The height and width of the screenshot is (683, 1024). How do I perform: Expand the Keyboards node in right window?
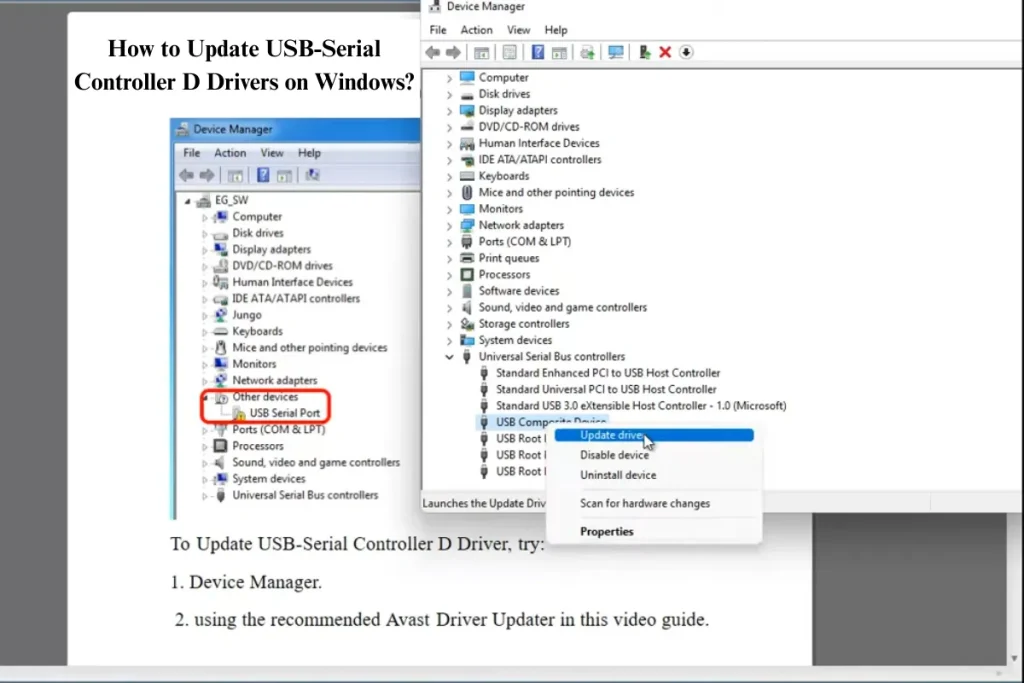point(449,176)
